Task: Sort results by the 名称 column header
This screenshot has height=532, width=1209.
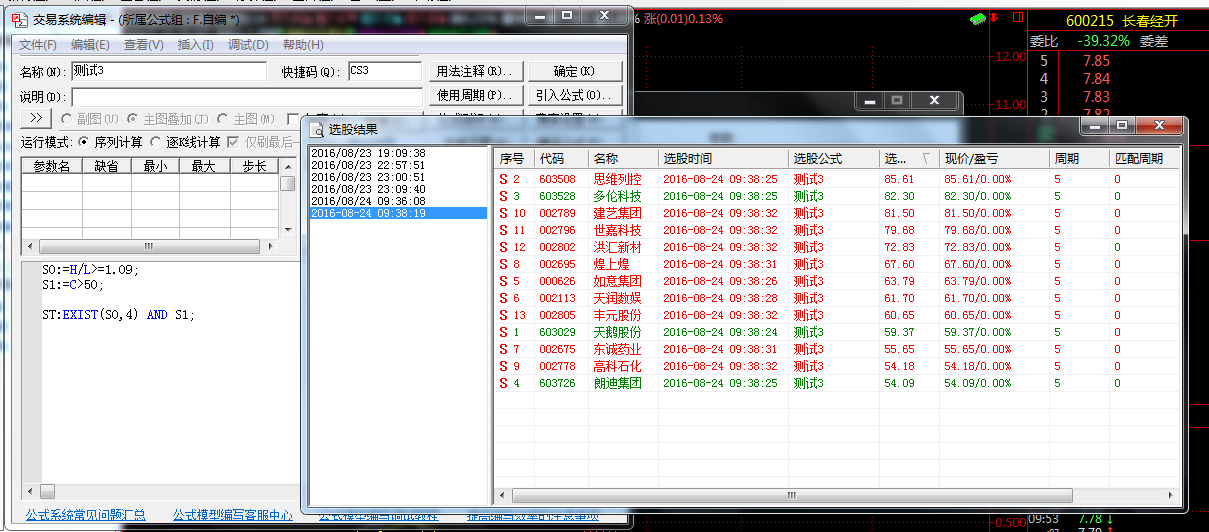Action: 621,158
